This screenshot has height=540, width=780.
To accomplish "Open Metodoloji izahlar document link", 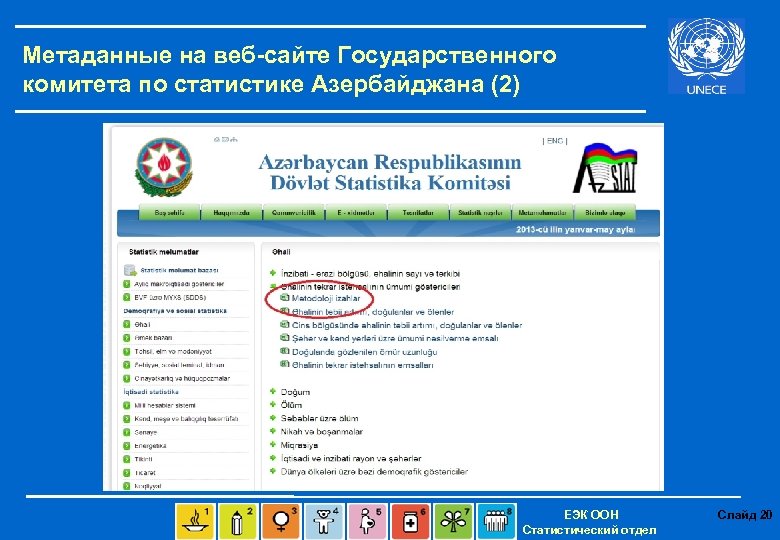I will [x=326, y=298].
